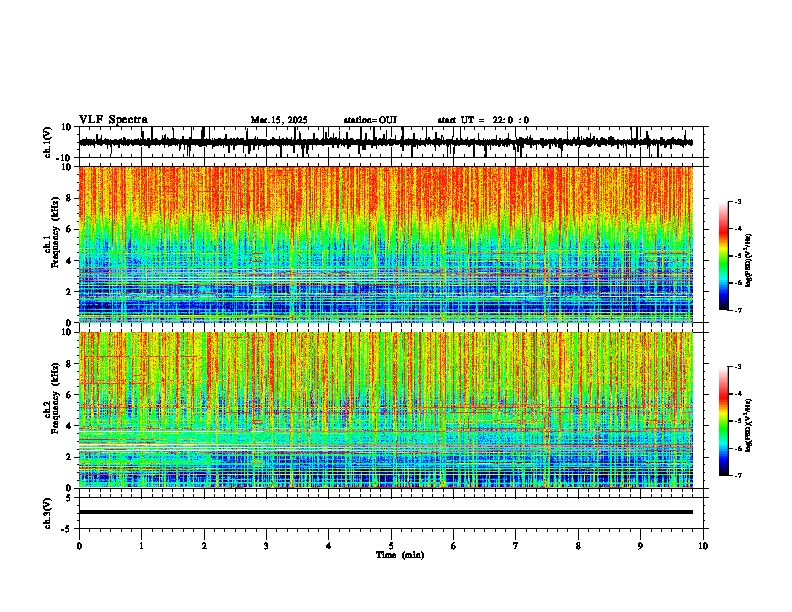Click the ch.3(V) axis label
This screenshot has width=792, height=612.
click(47, 513)
